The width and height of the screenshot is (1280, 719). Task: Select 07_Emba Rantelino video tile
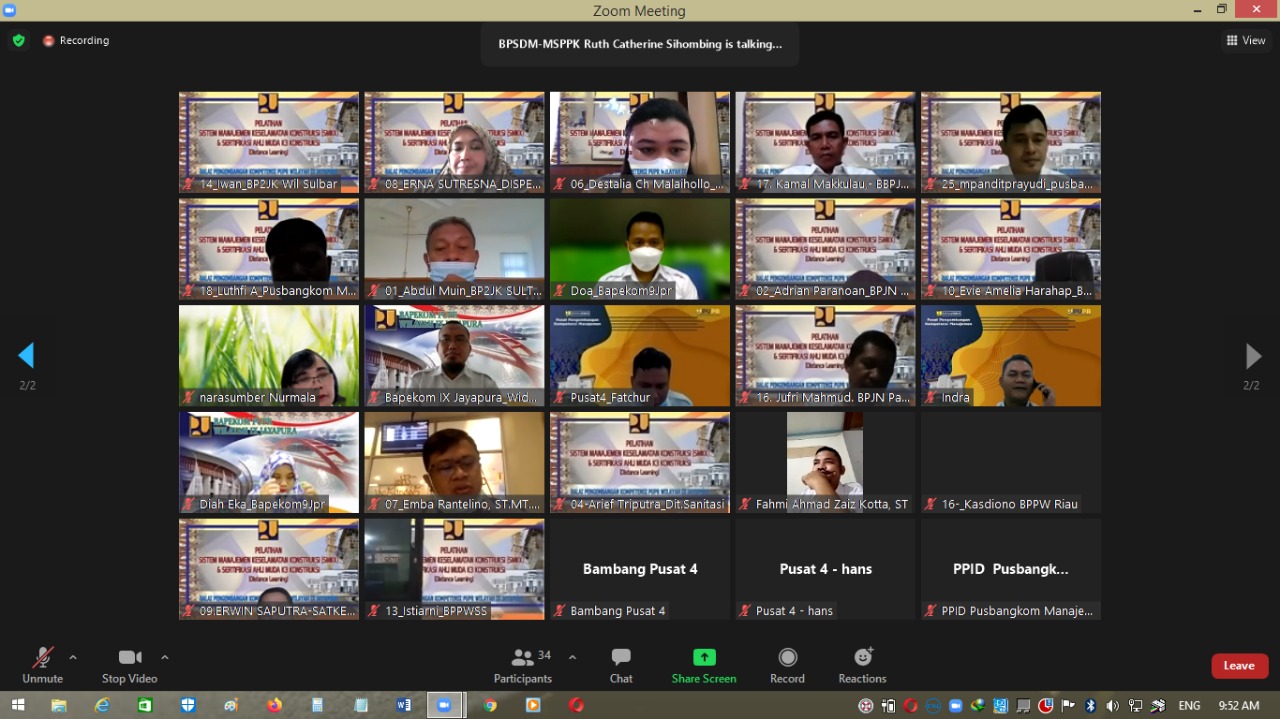tap(454, 462)
